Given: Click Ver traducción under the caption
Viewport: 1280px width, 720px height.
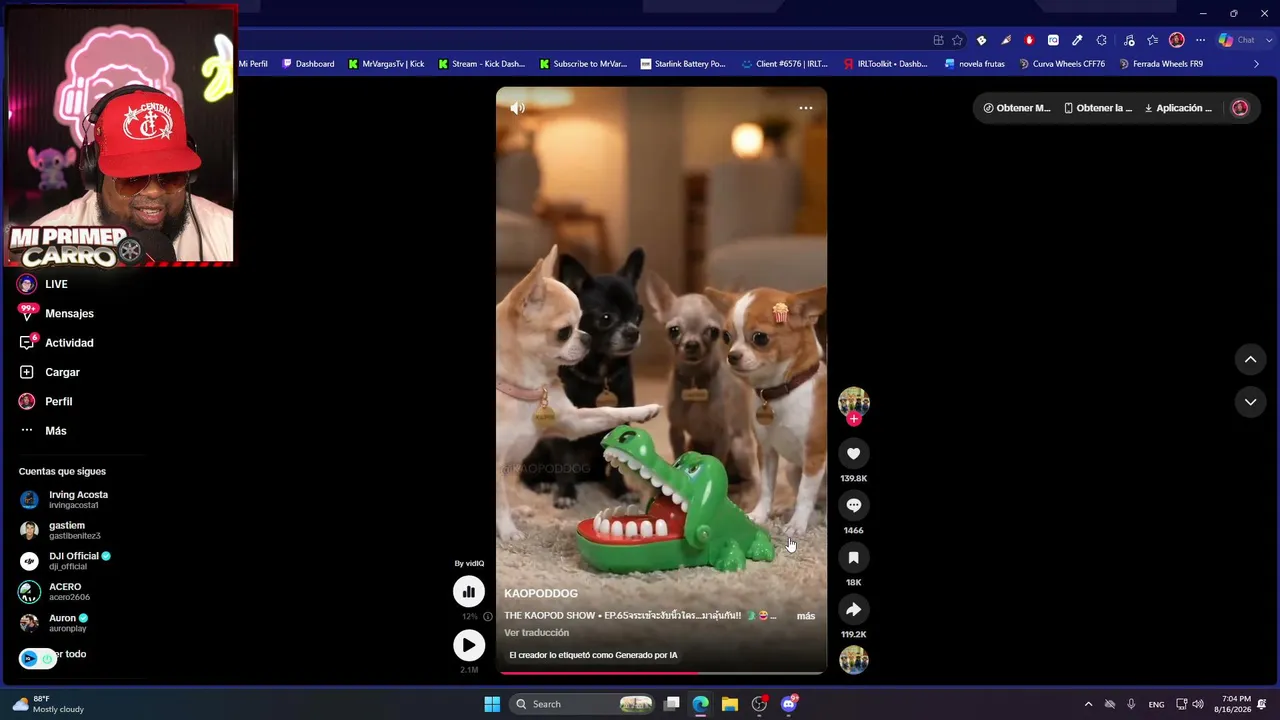Looking at the screenshot, I should pos(536,633).
